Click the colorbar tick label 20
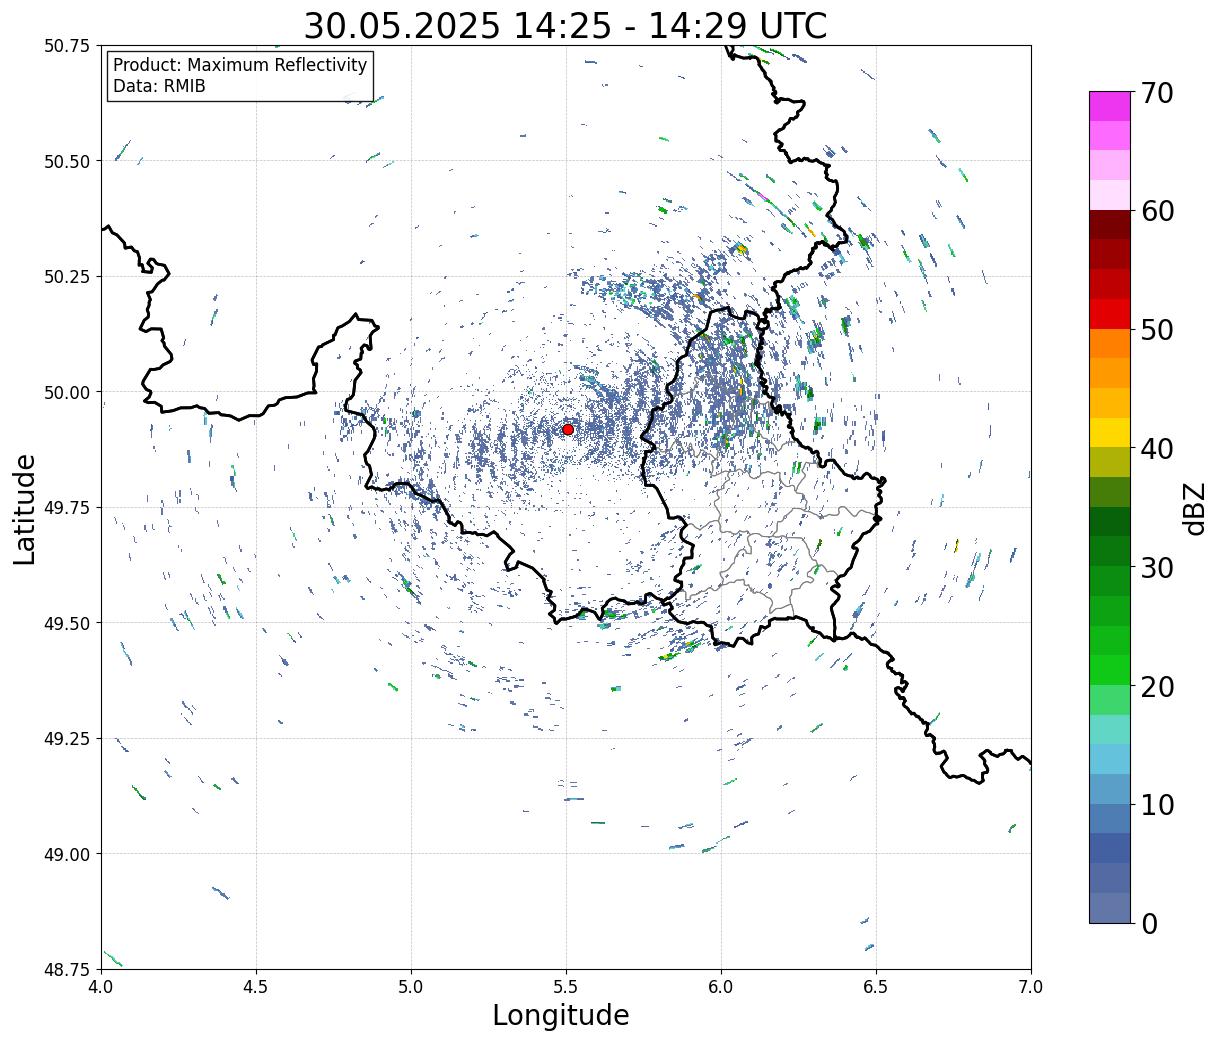The image size is (1219, 1040). (x=1157, y=686)
